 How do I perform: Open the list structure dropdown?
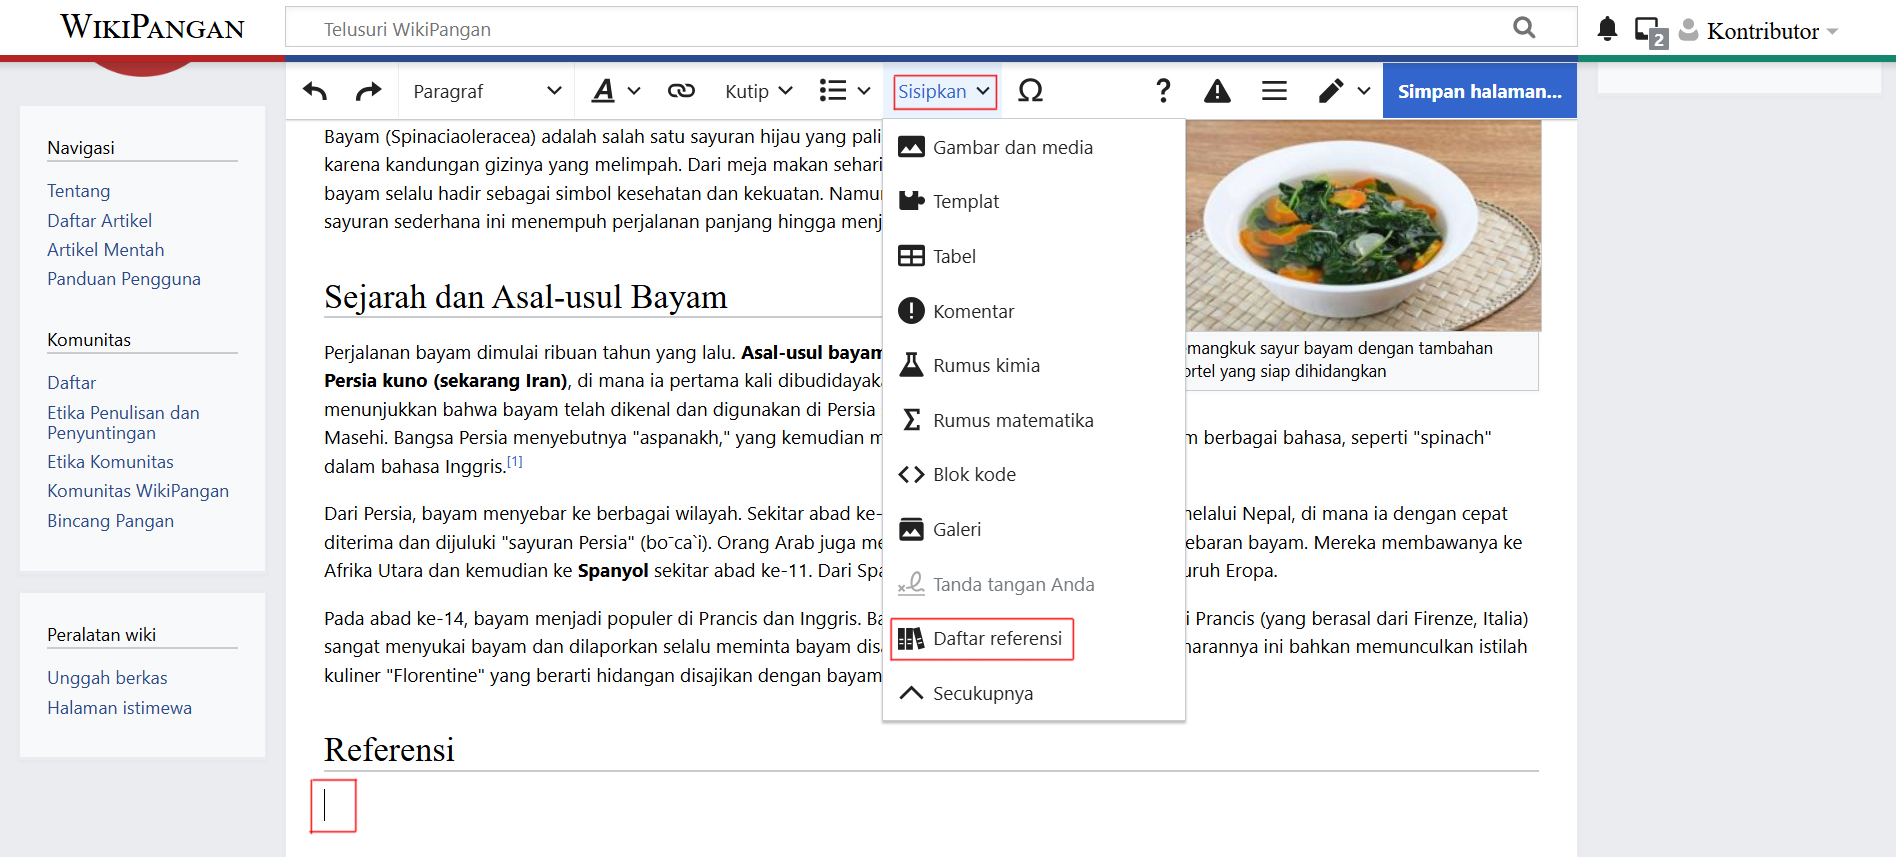point(844,91)
